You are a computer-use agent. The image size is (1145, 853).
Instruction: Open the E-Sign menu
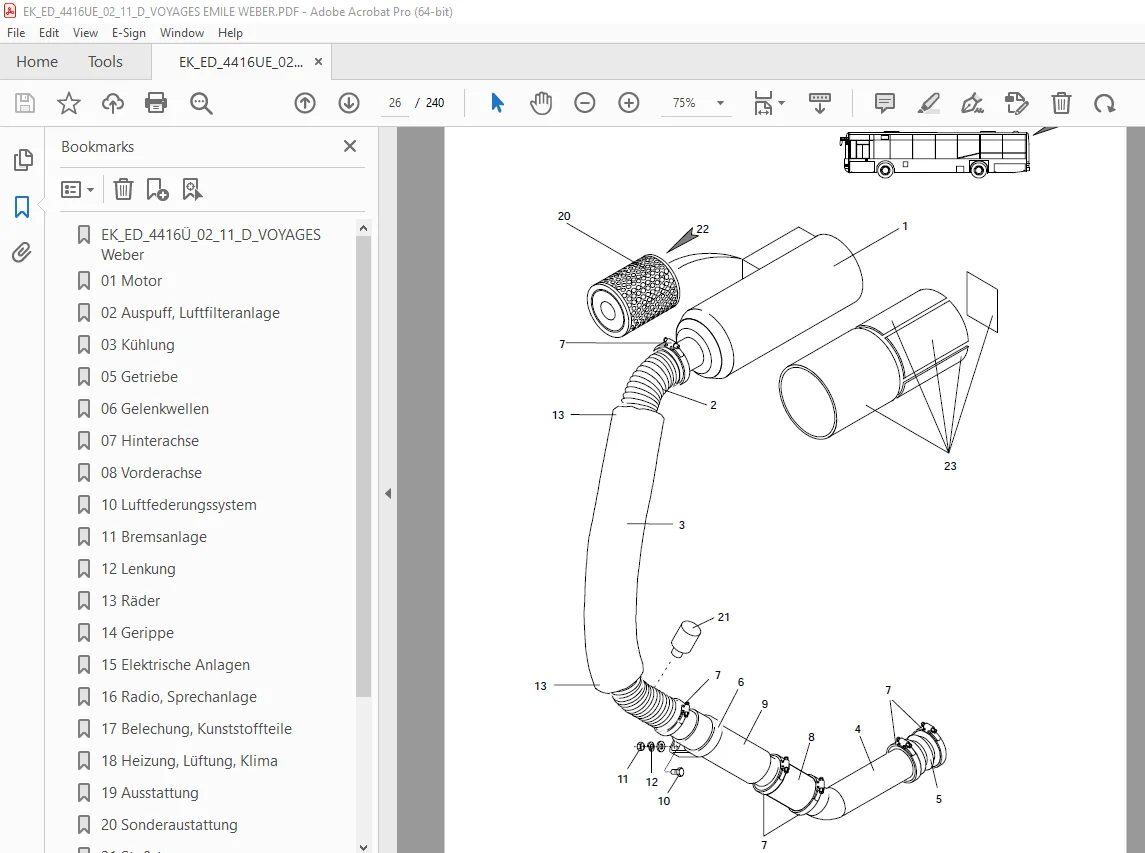(129, 33)
